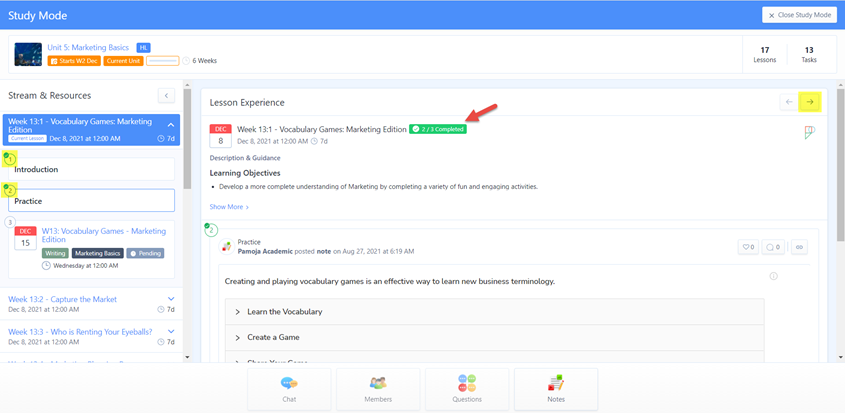This screenshot has width=845, height=413.
Task: Click Show More link
Action: [229, 206]
